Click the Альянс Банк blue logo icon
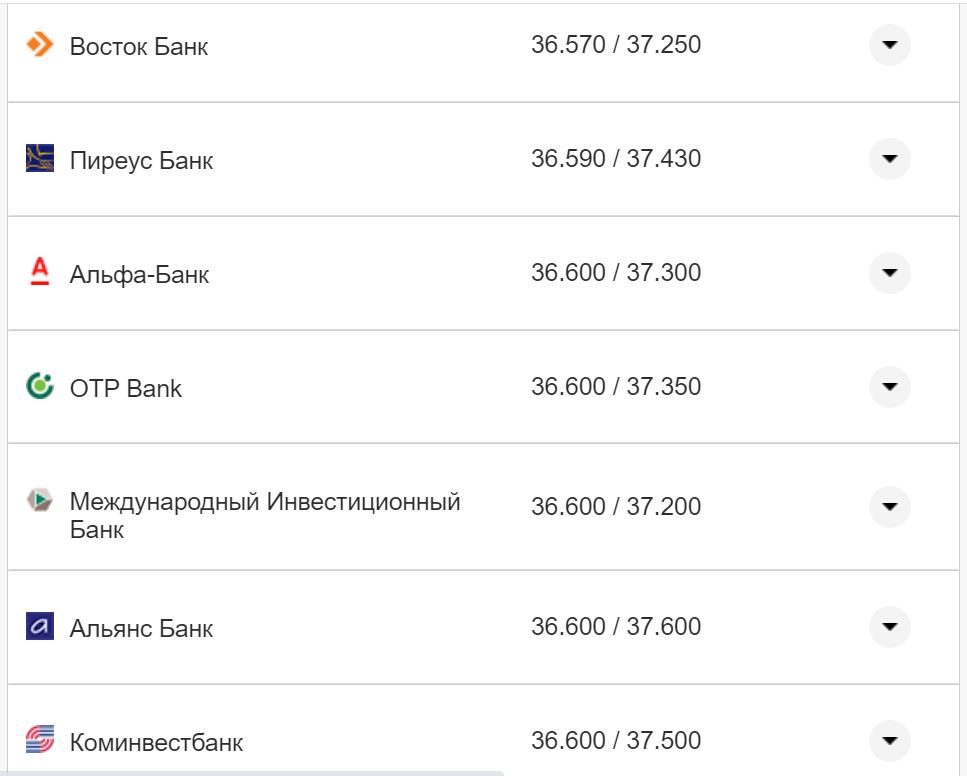 pos(38,627)
